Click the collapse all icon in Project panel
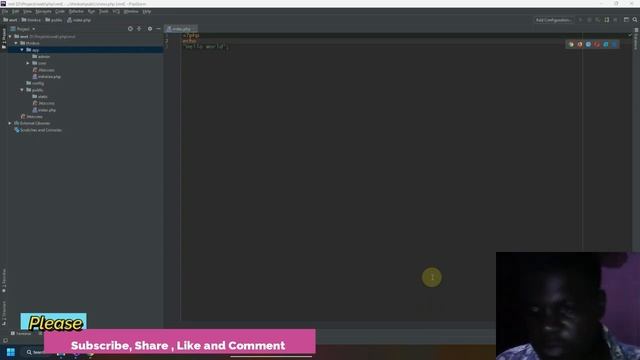 tap(139, 29)
